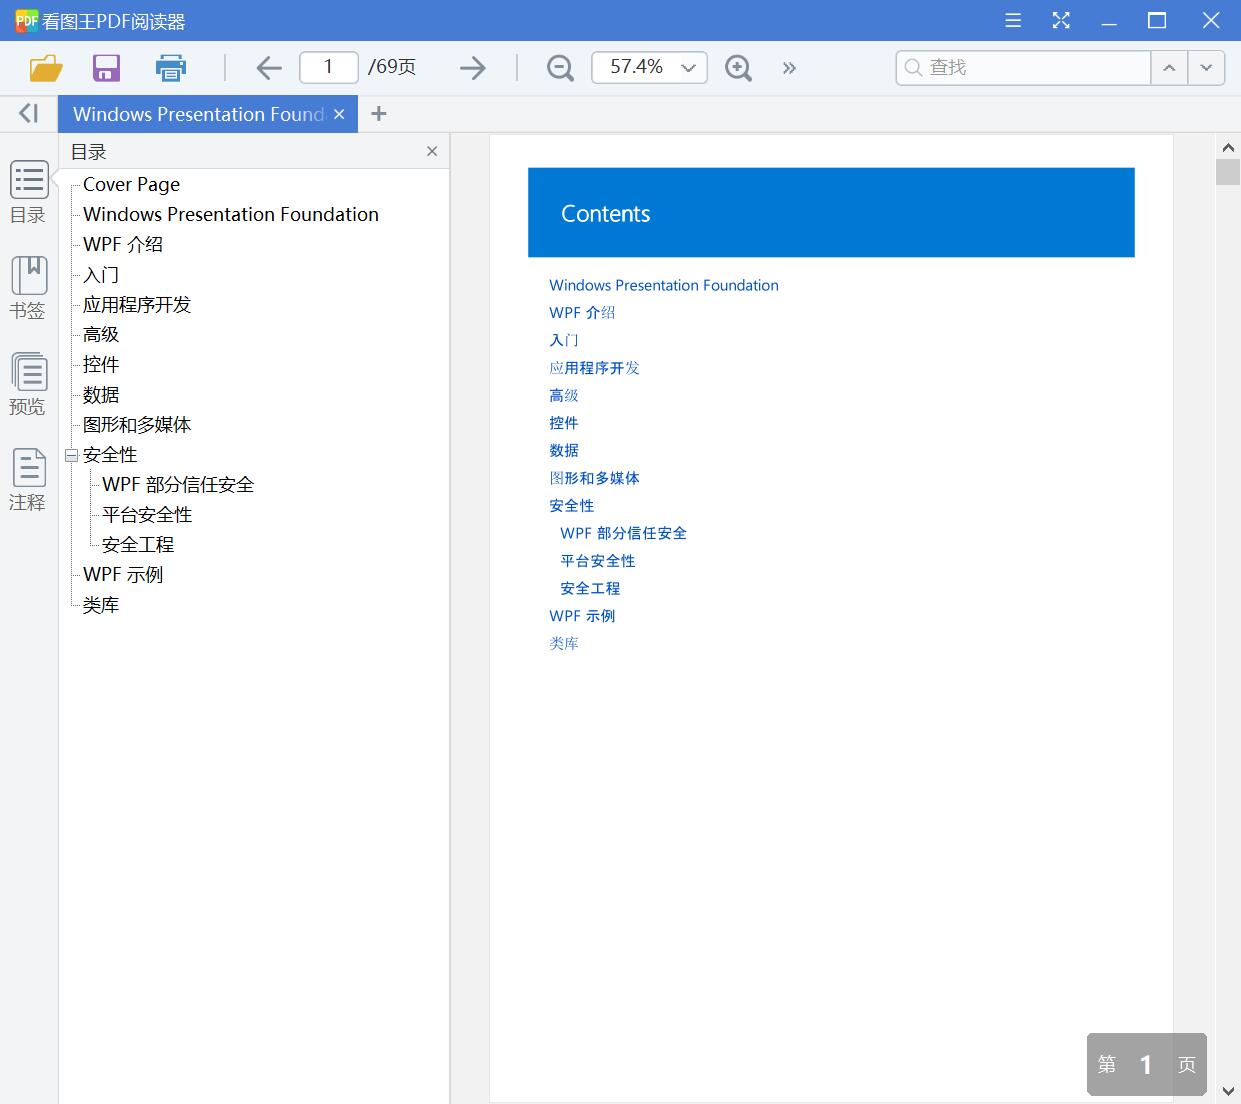Click the 查找 search field

(1024, 68)
